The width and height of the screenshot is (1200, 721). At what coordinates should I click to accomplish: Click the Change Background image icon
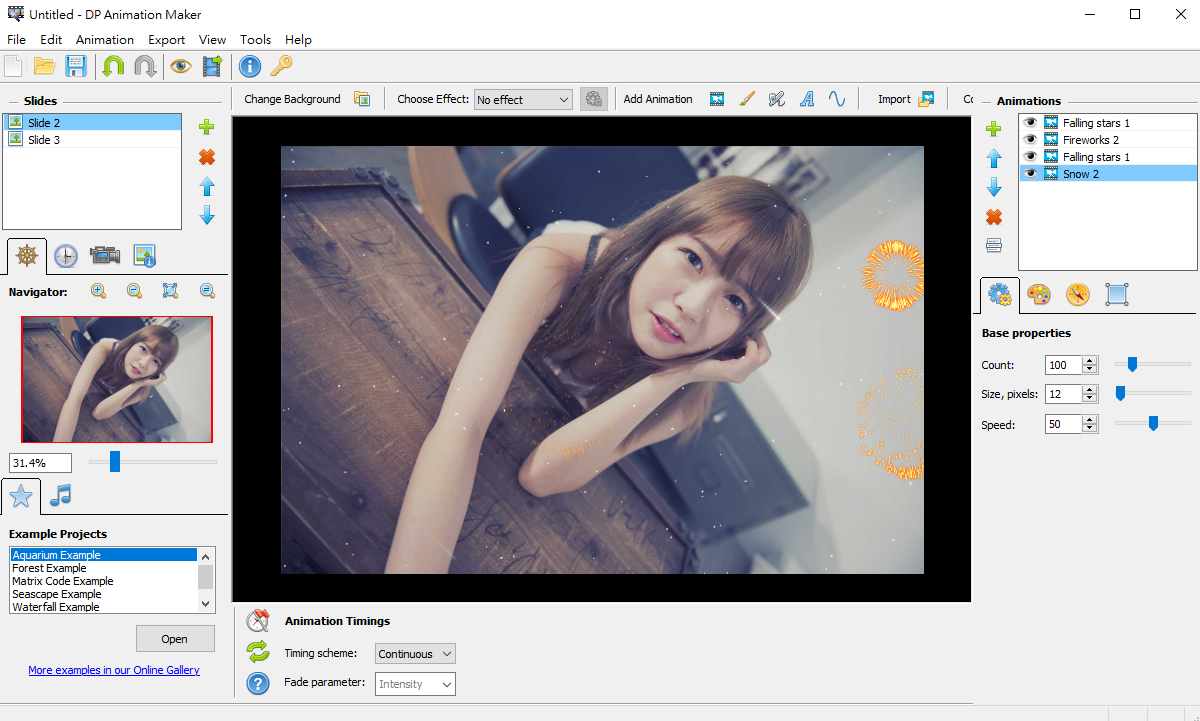click(x=362, y=99)
